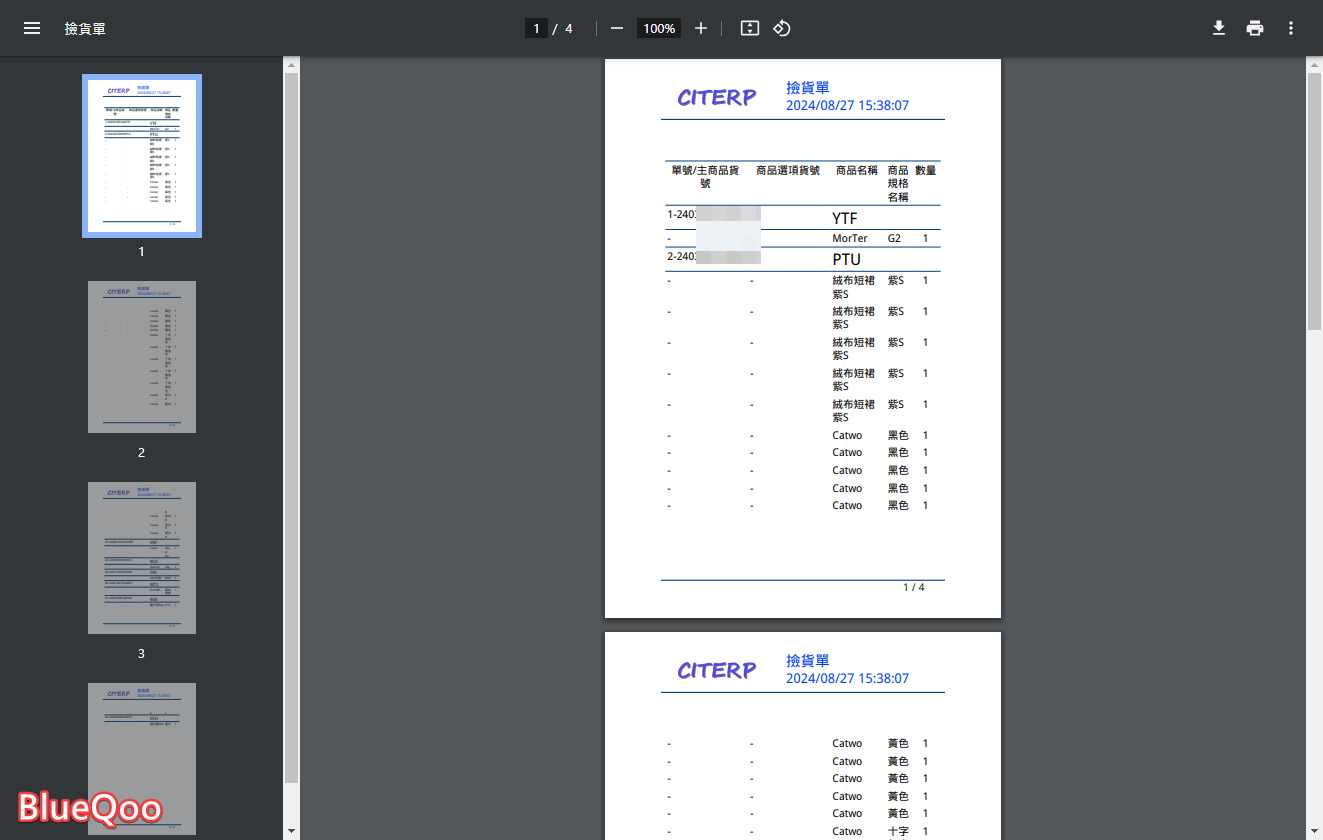Click the zoom out minus icon

pyautogui.click(x=617, y=28)
